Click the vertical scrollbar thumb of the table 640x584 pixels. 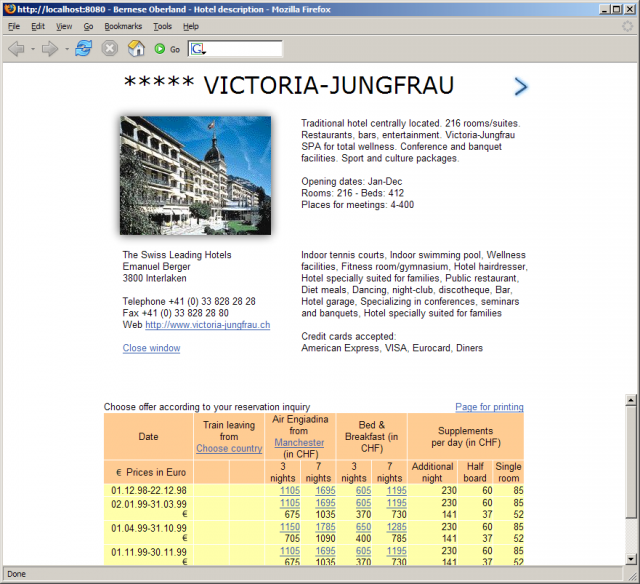631,462
